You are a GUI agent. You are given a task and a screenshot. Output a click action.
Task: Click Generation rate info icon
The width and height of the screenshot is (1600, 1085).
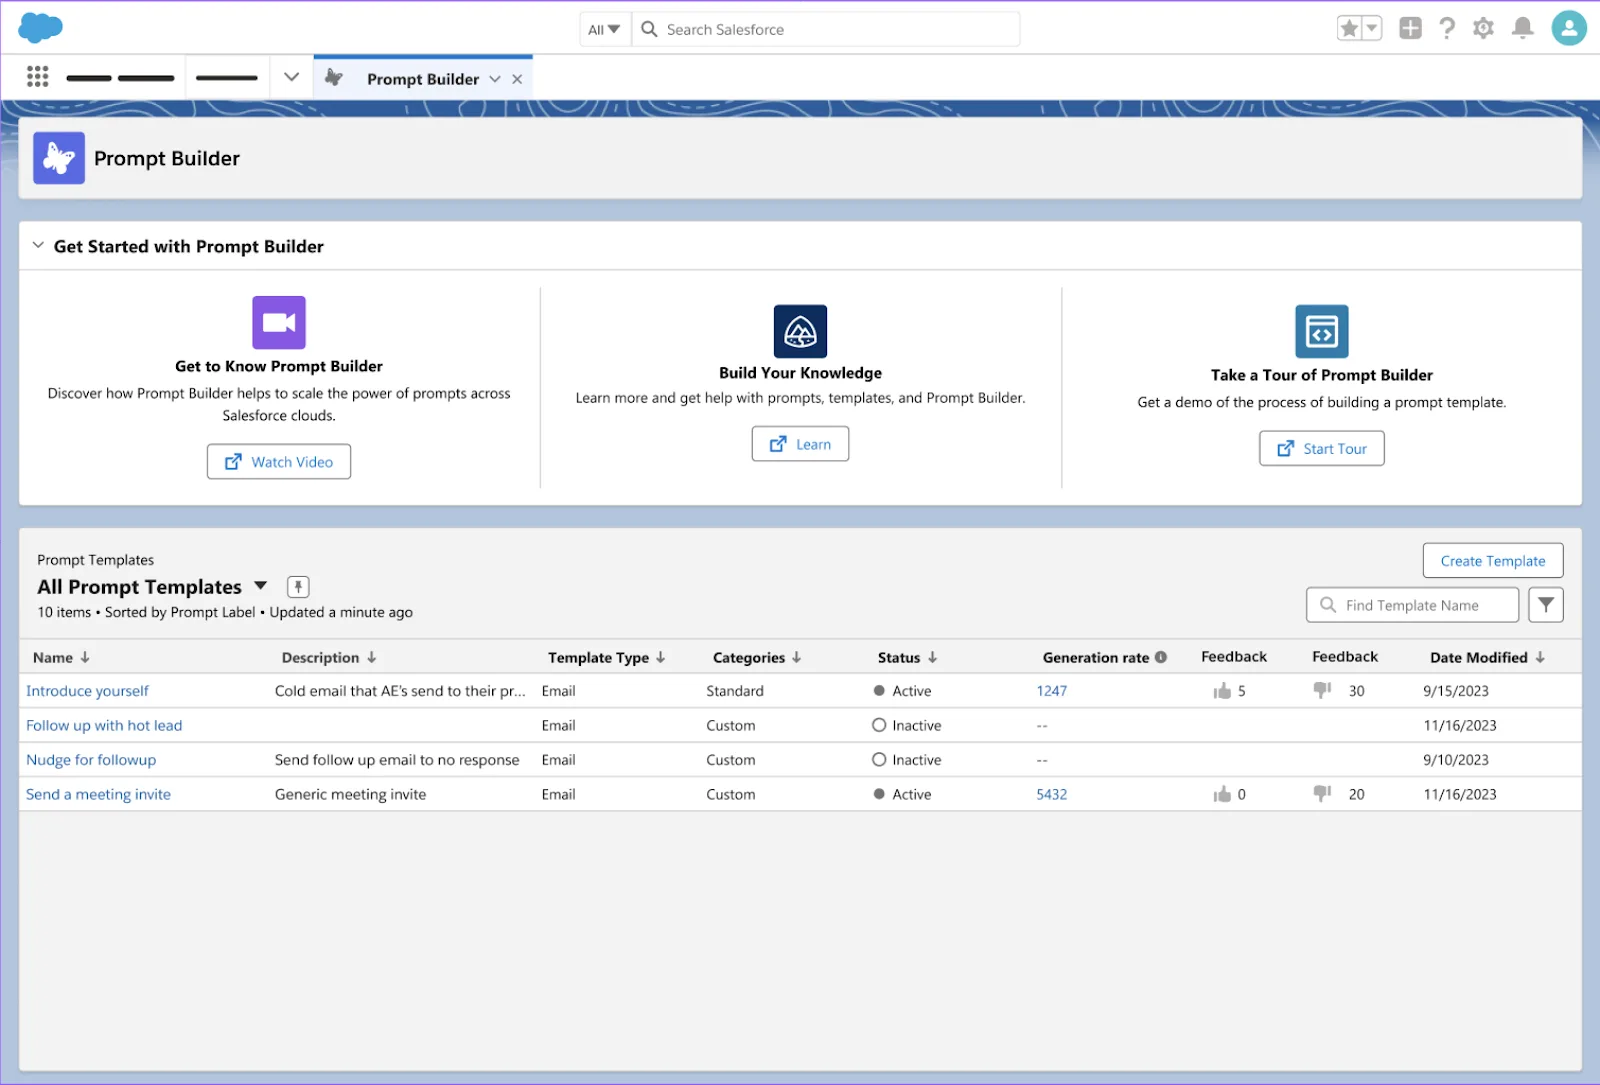tap(1161, 657)
